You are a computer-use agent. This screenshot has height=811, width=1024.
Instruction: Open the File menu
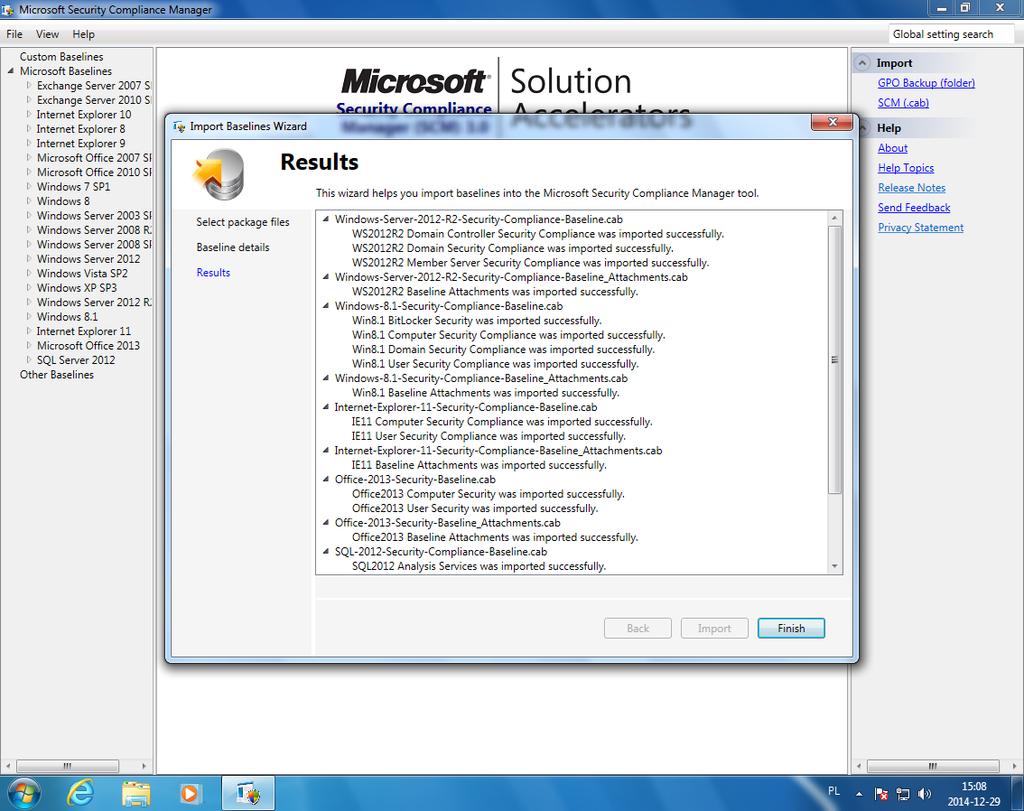(x=14, y=34)
